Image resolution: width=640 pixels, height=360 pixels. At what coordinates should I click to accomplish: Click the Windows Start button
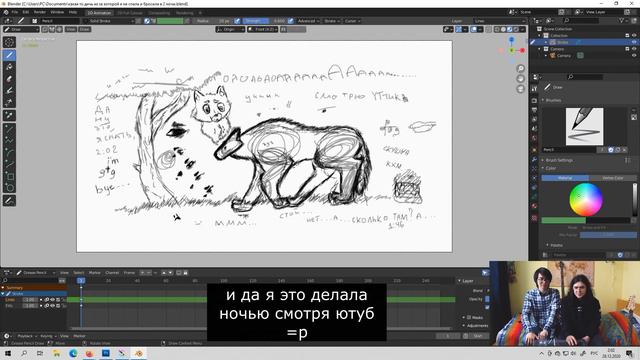point(8,353)
